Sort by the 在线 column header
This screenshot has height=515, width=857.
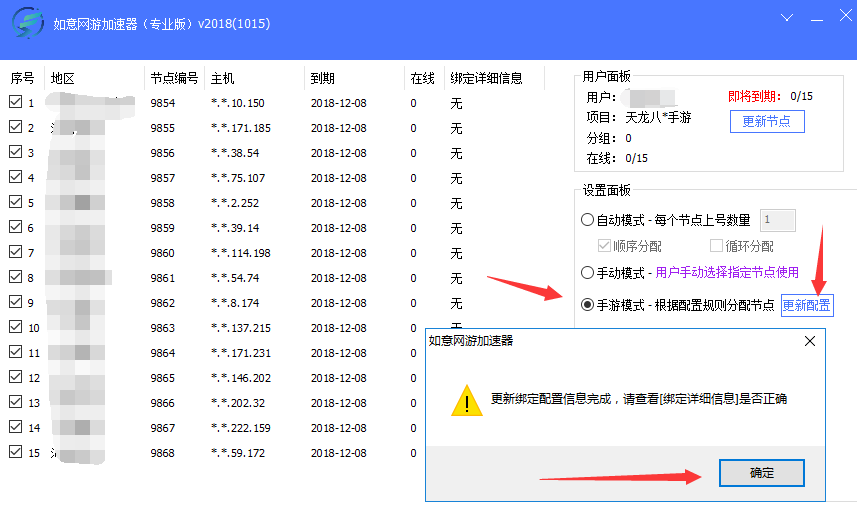click(424, 78)
